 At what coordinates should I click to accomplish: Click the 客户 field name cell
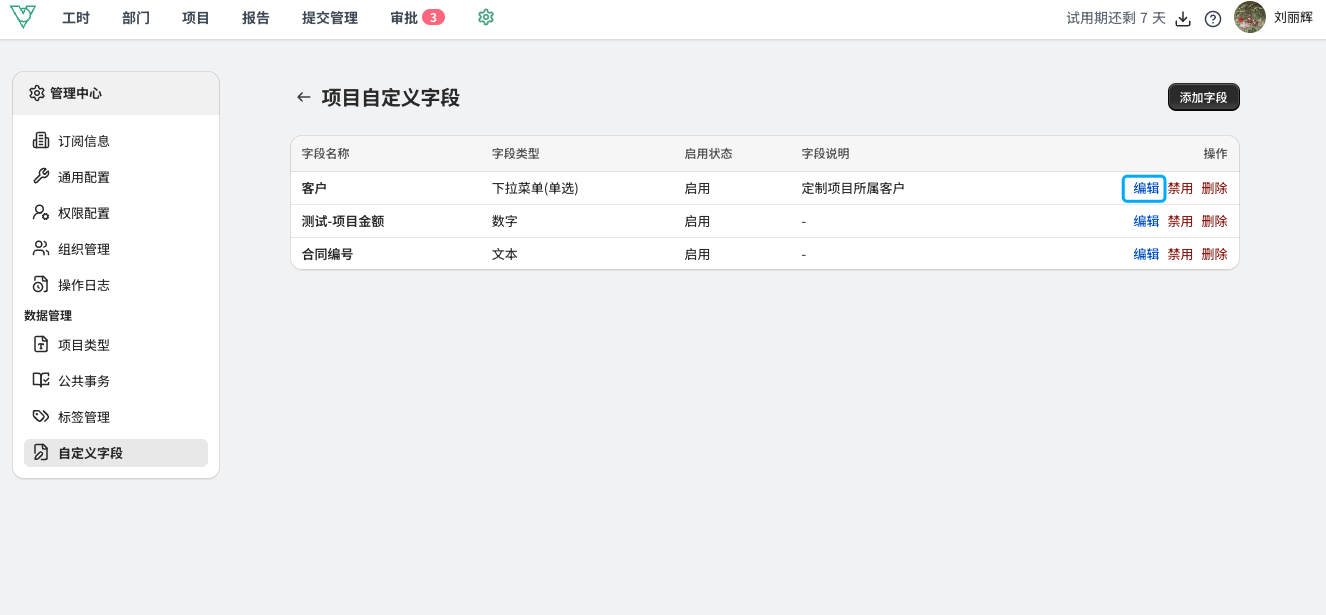point(314,188)
